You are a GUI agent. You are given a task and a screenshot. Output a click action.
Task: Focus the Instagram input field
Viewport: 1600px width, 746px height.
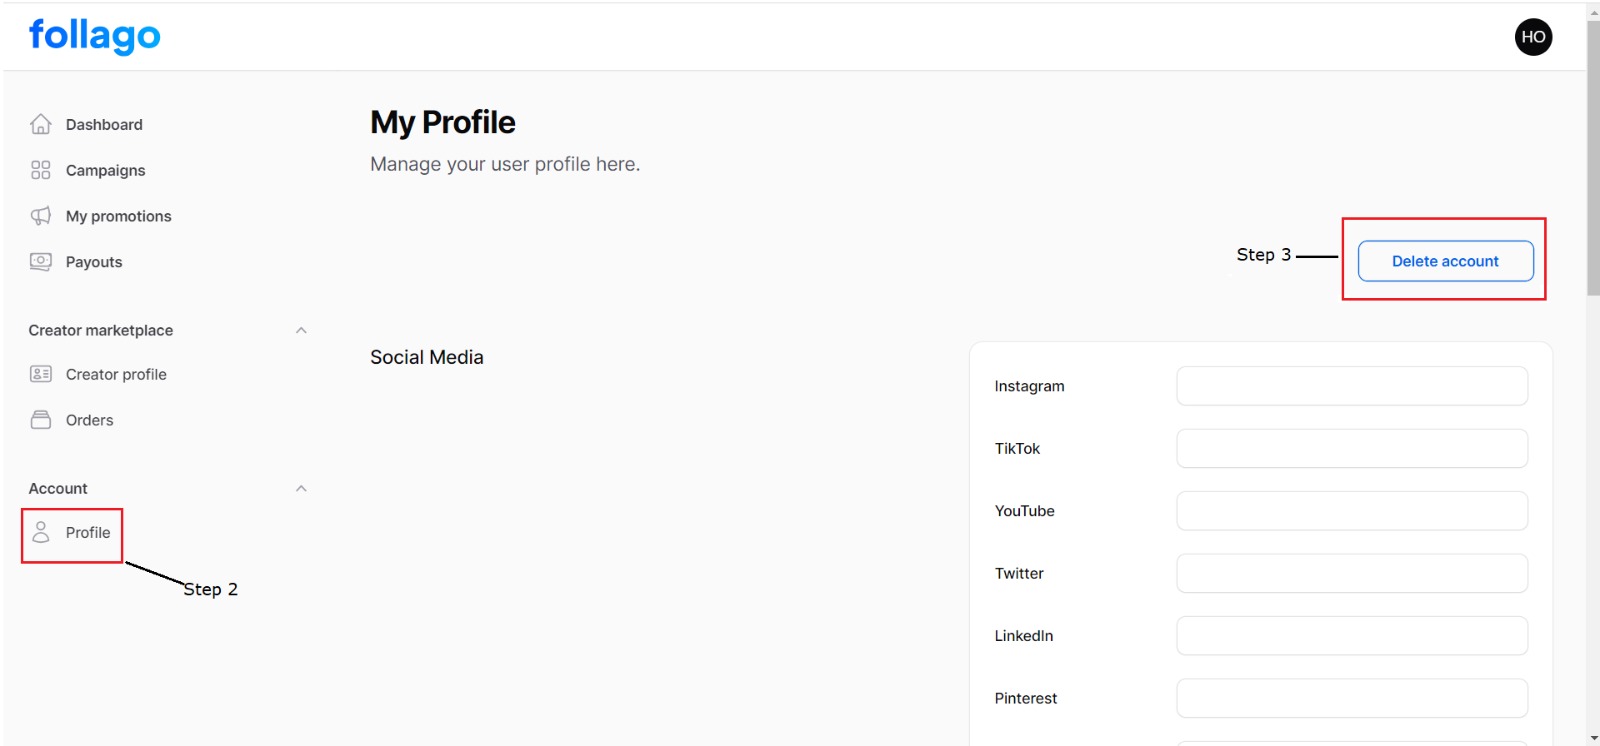pyautogui.click(x=1352, y=386)
